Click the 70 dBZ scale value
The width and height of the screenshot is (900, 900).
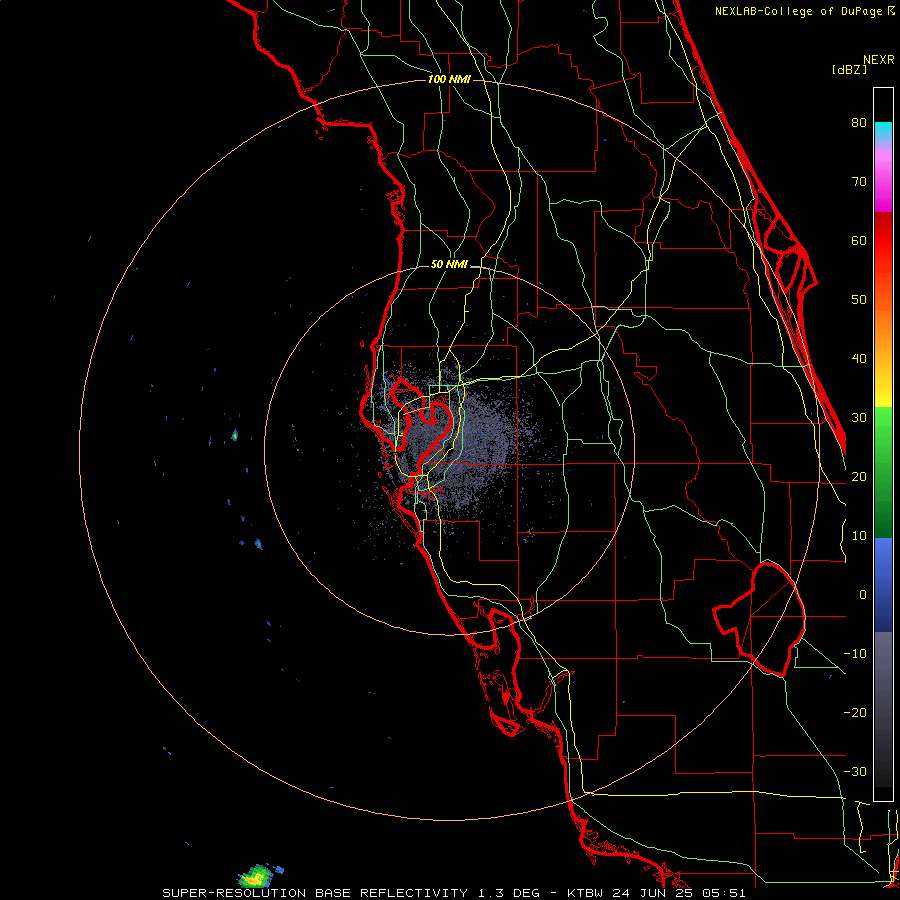859,182
